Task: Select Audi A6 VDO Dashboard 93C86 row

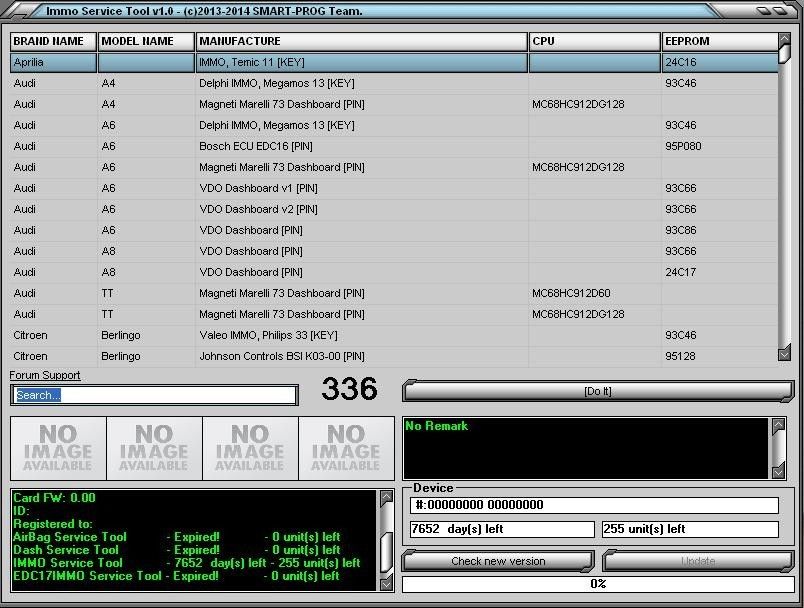Action: (x=394, y=231)
